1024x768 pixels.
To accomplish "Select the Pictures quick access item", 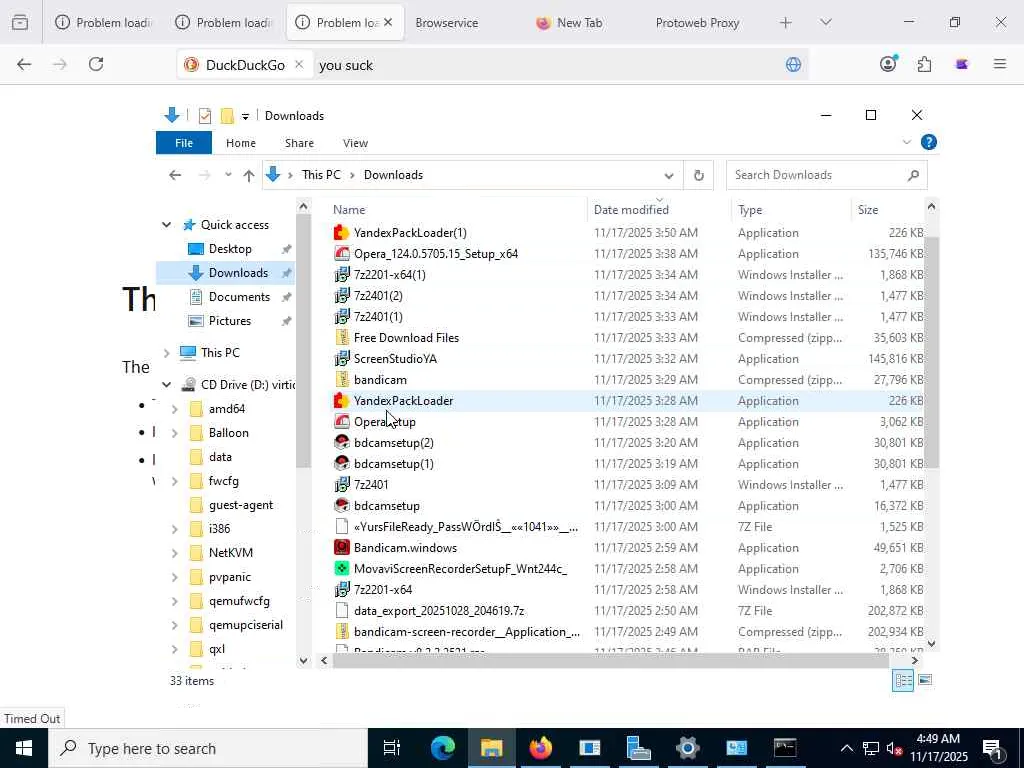I will 230,321.
